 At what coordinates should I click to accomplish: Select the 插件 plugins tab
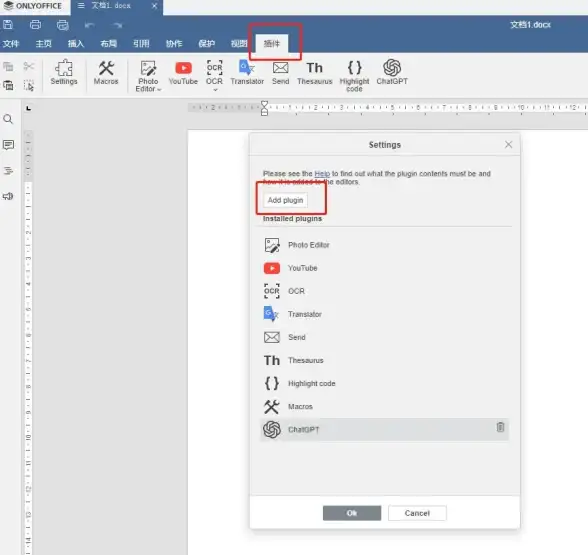pos(272,44)
